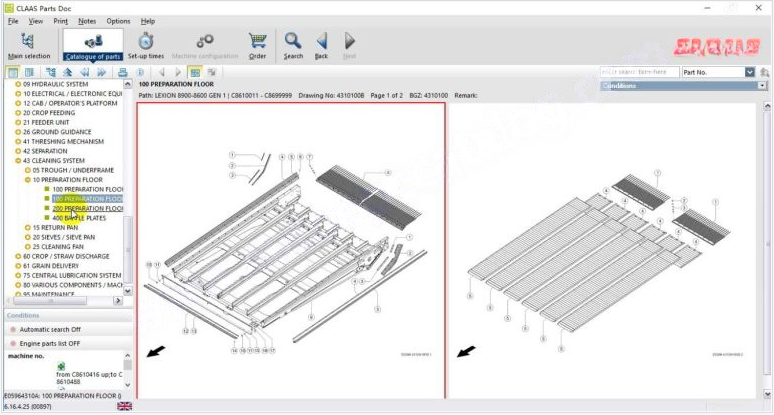This screenshot has height=415, width=774.
Task: Select the Catalogue of parts button
Action: pos(93,45)
